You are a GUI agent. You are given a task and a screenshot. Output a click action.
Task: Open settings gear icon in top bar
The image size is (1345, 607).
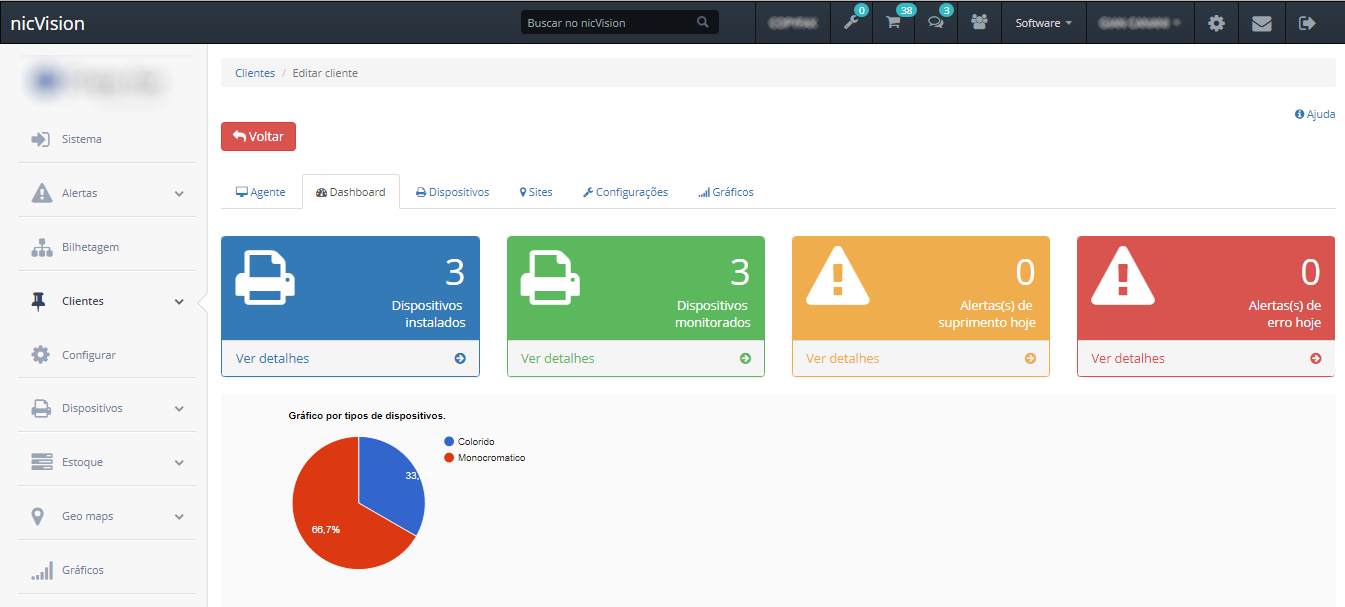click(1216, 23)
